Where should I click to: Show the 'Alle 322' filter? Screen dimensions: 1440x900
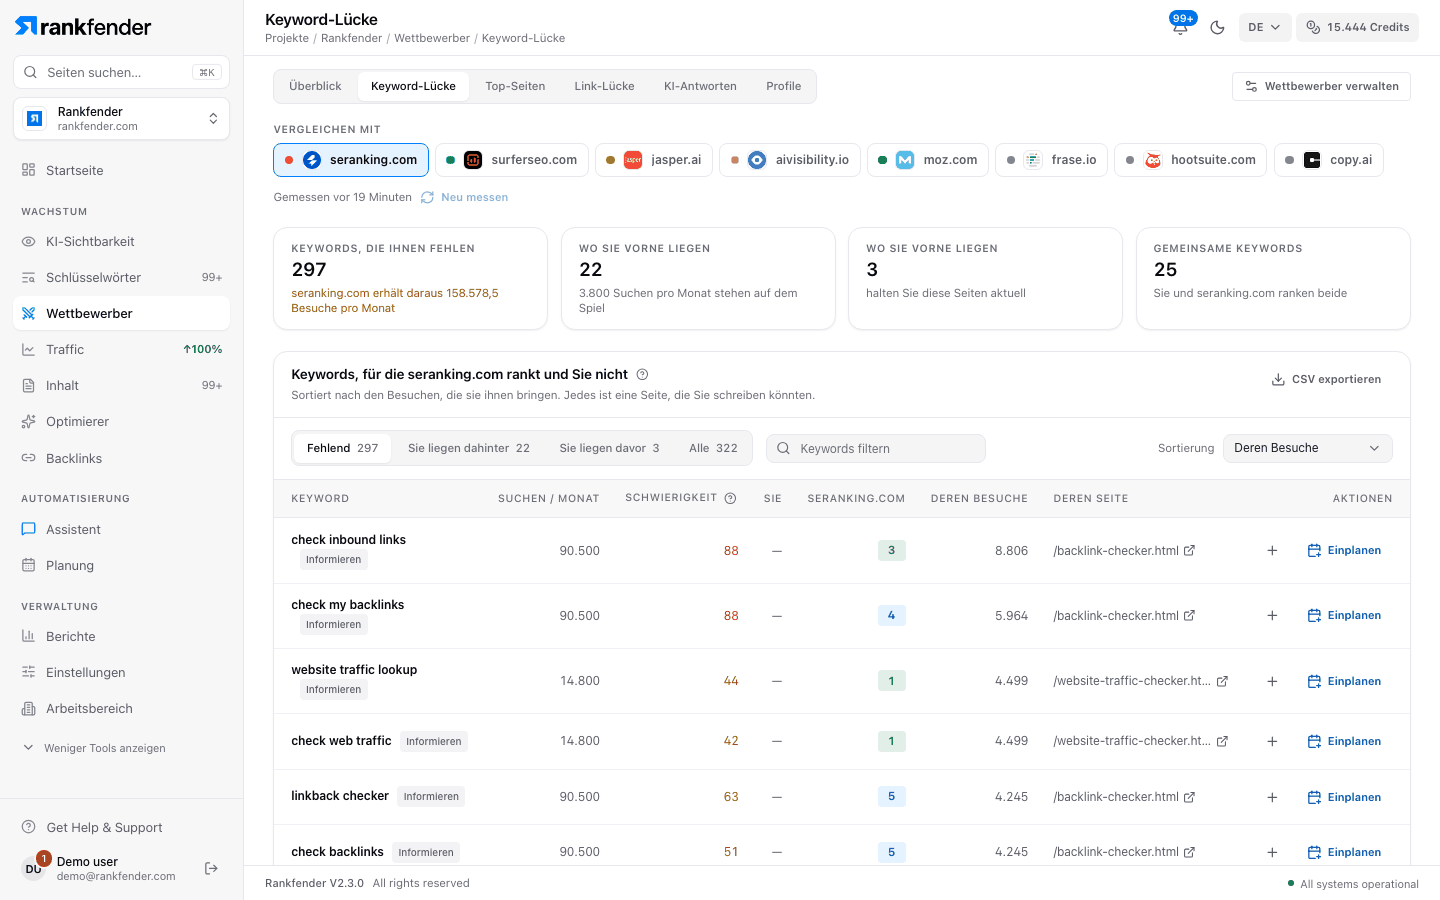pyautogui.click(x=713, y=448)
